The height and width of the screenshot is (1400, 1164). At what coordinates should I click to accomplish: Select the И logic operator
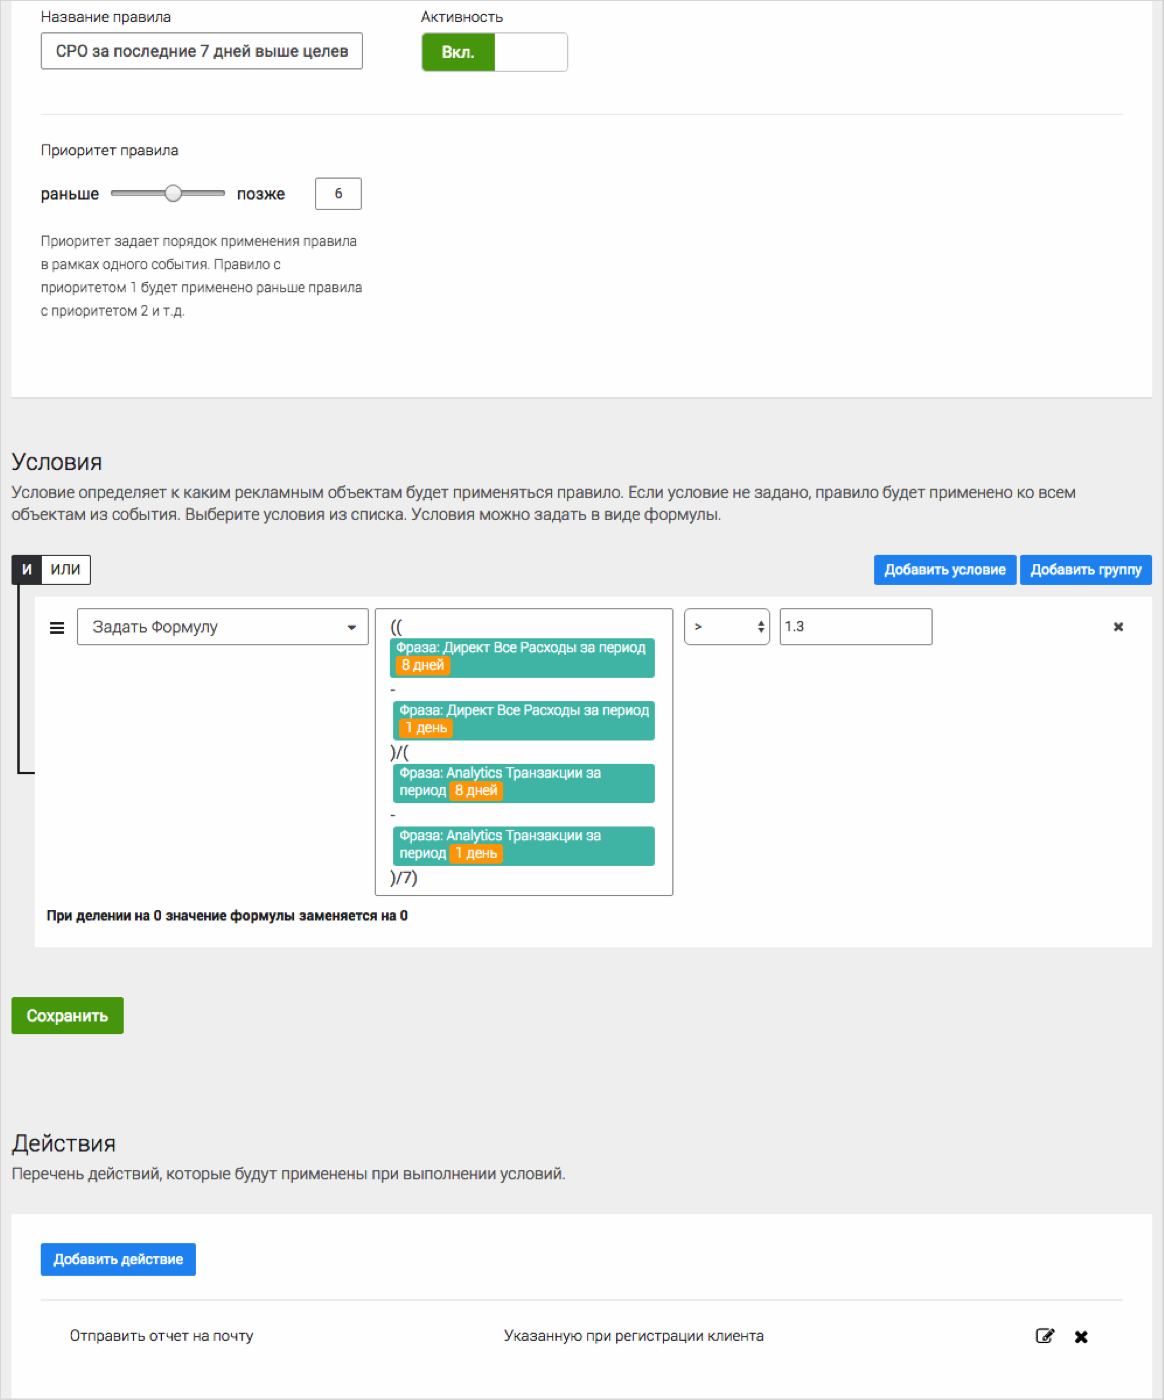click(26, 569)
